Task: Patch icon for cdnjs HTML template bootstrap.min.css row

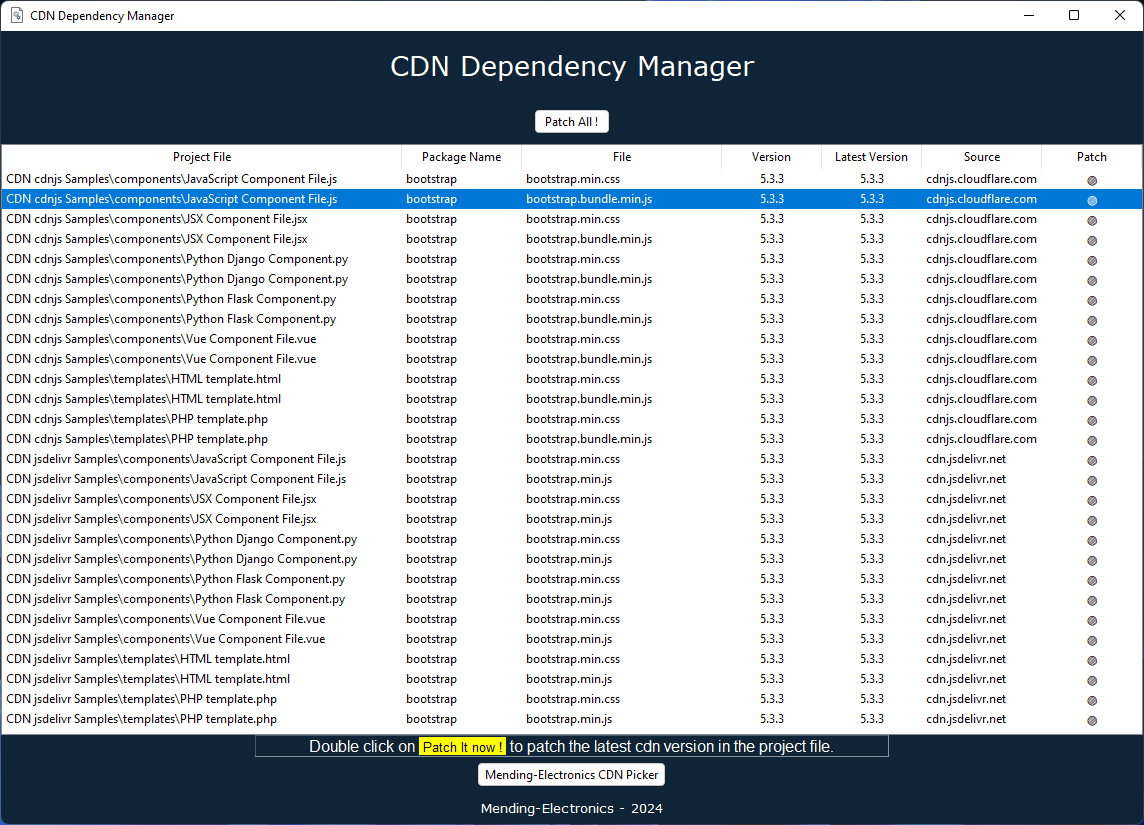Action: tap(1091, 380)
